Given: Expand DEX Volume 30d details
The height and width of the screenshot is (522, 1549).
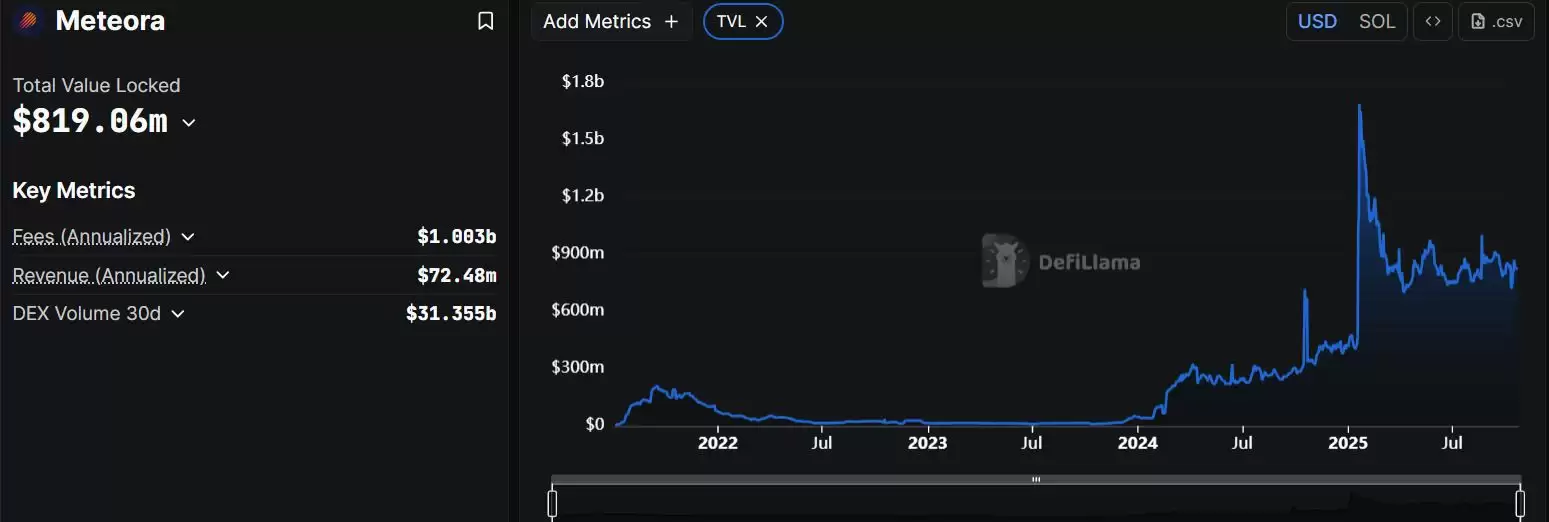Looking at the screenshot, I should point(178,314).
